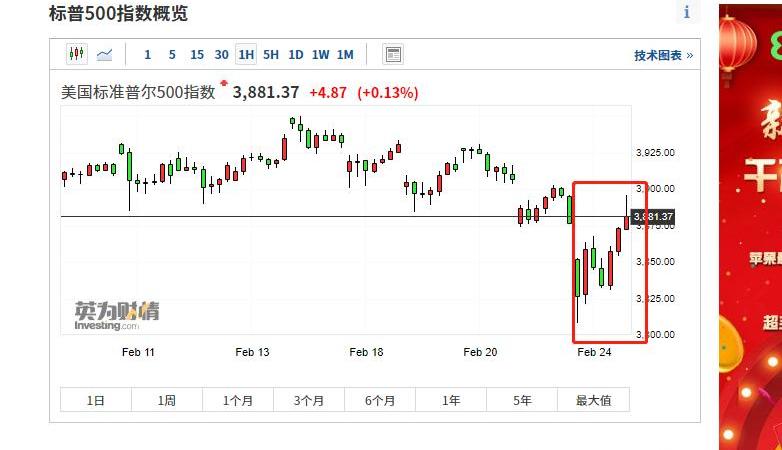Switch to the 5H interval
The height and width of the screenshot is (450, 782).
[271, 55]
